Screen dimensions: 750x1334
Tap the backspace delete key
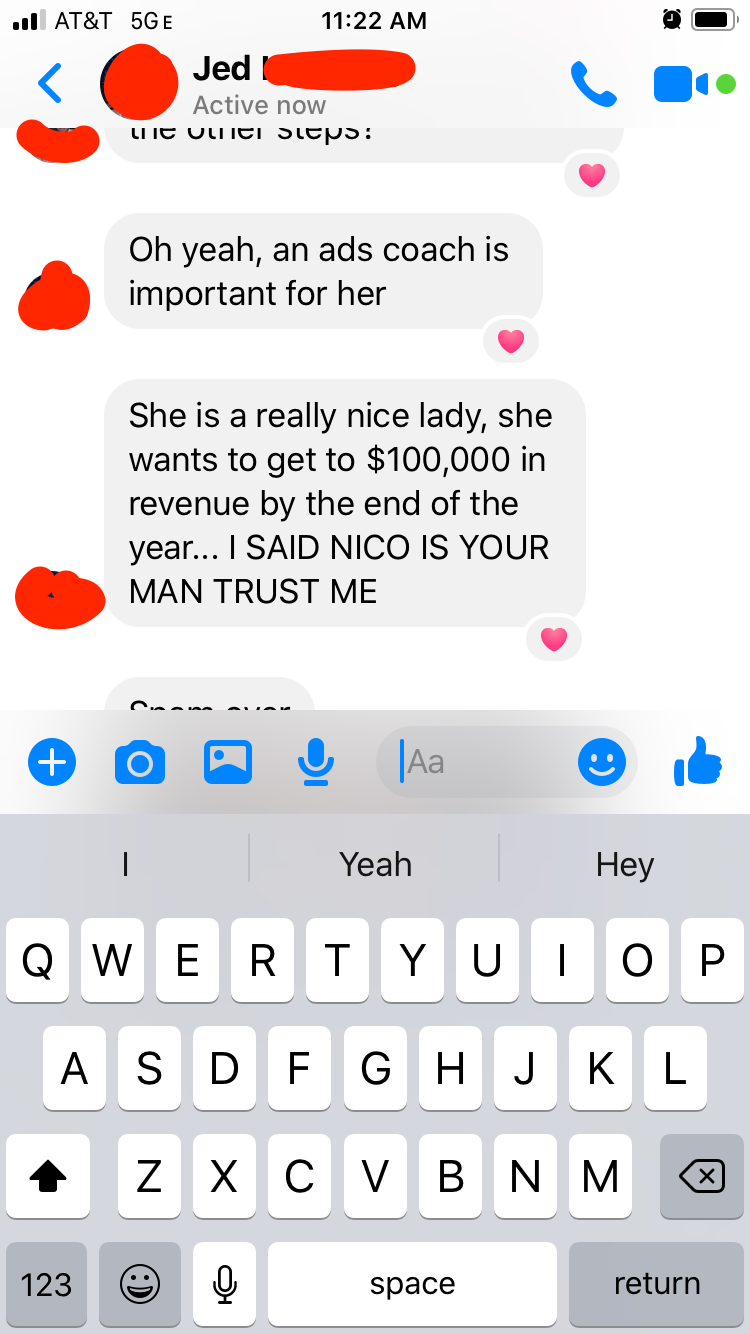(702, 1176)
